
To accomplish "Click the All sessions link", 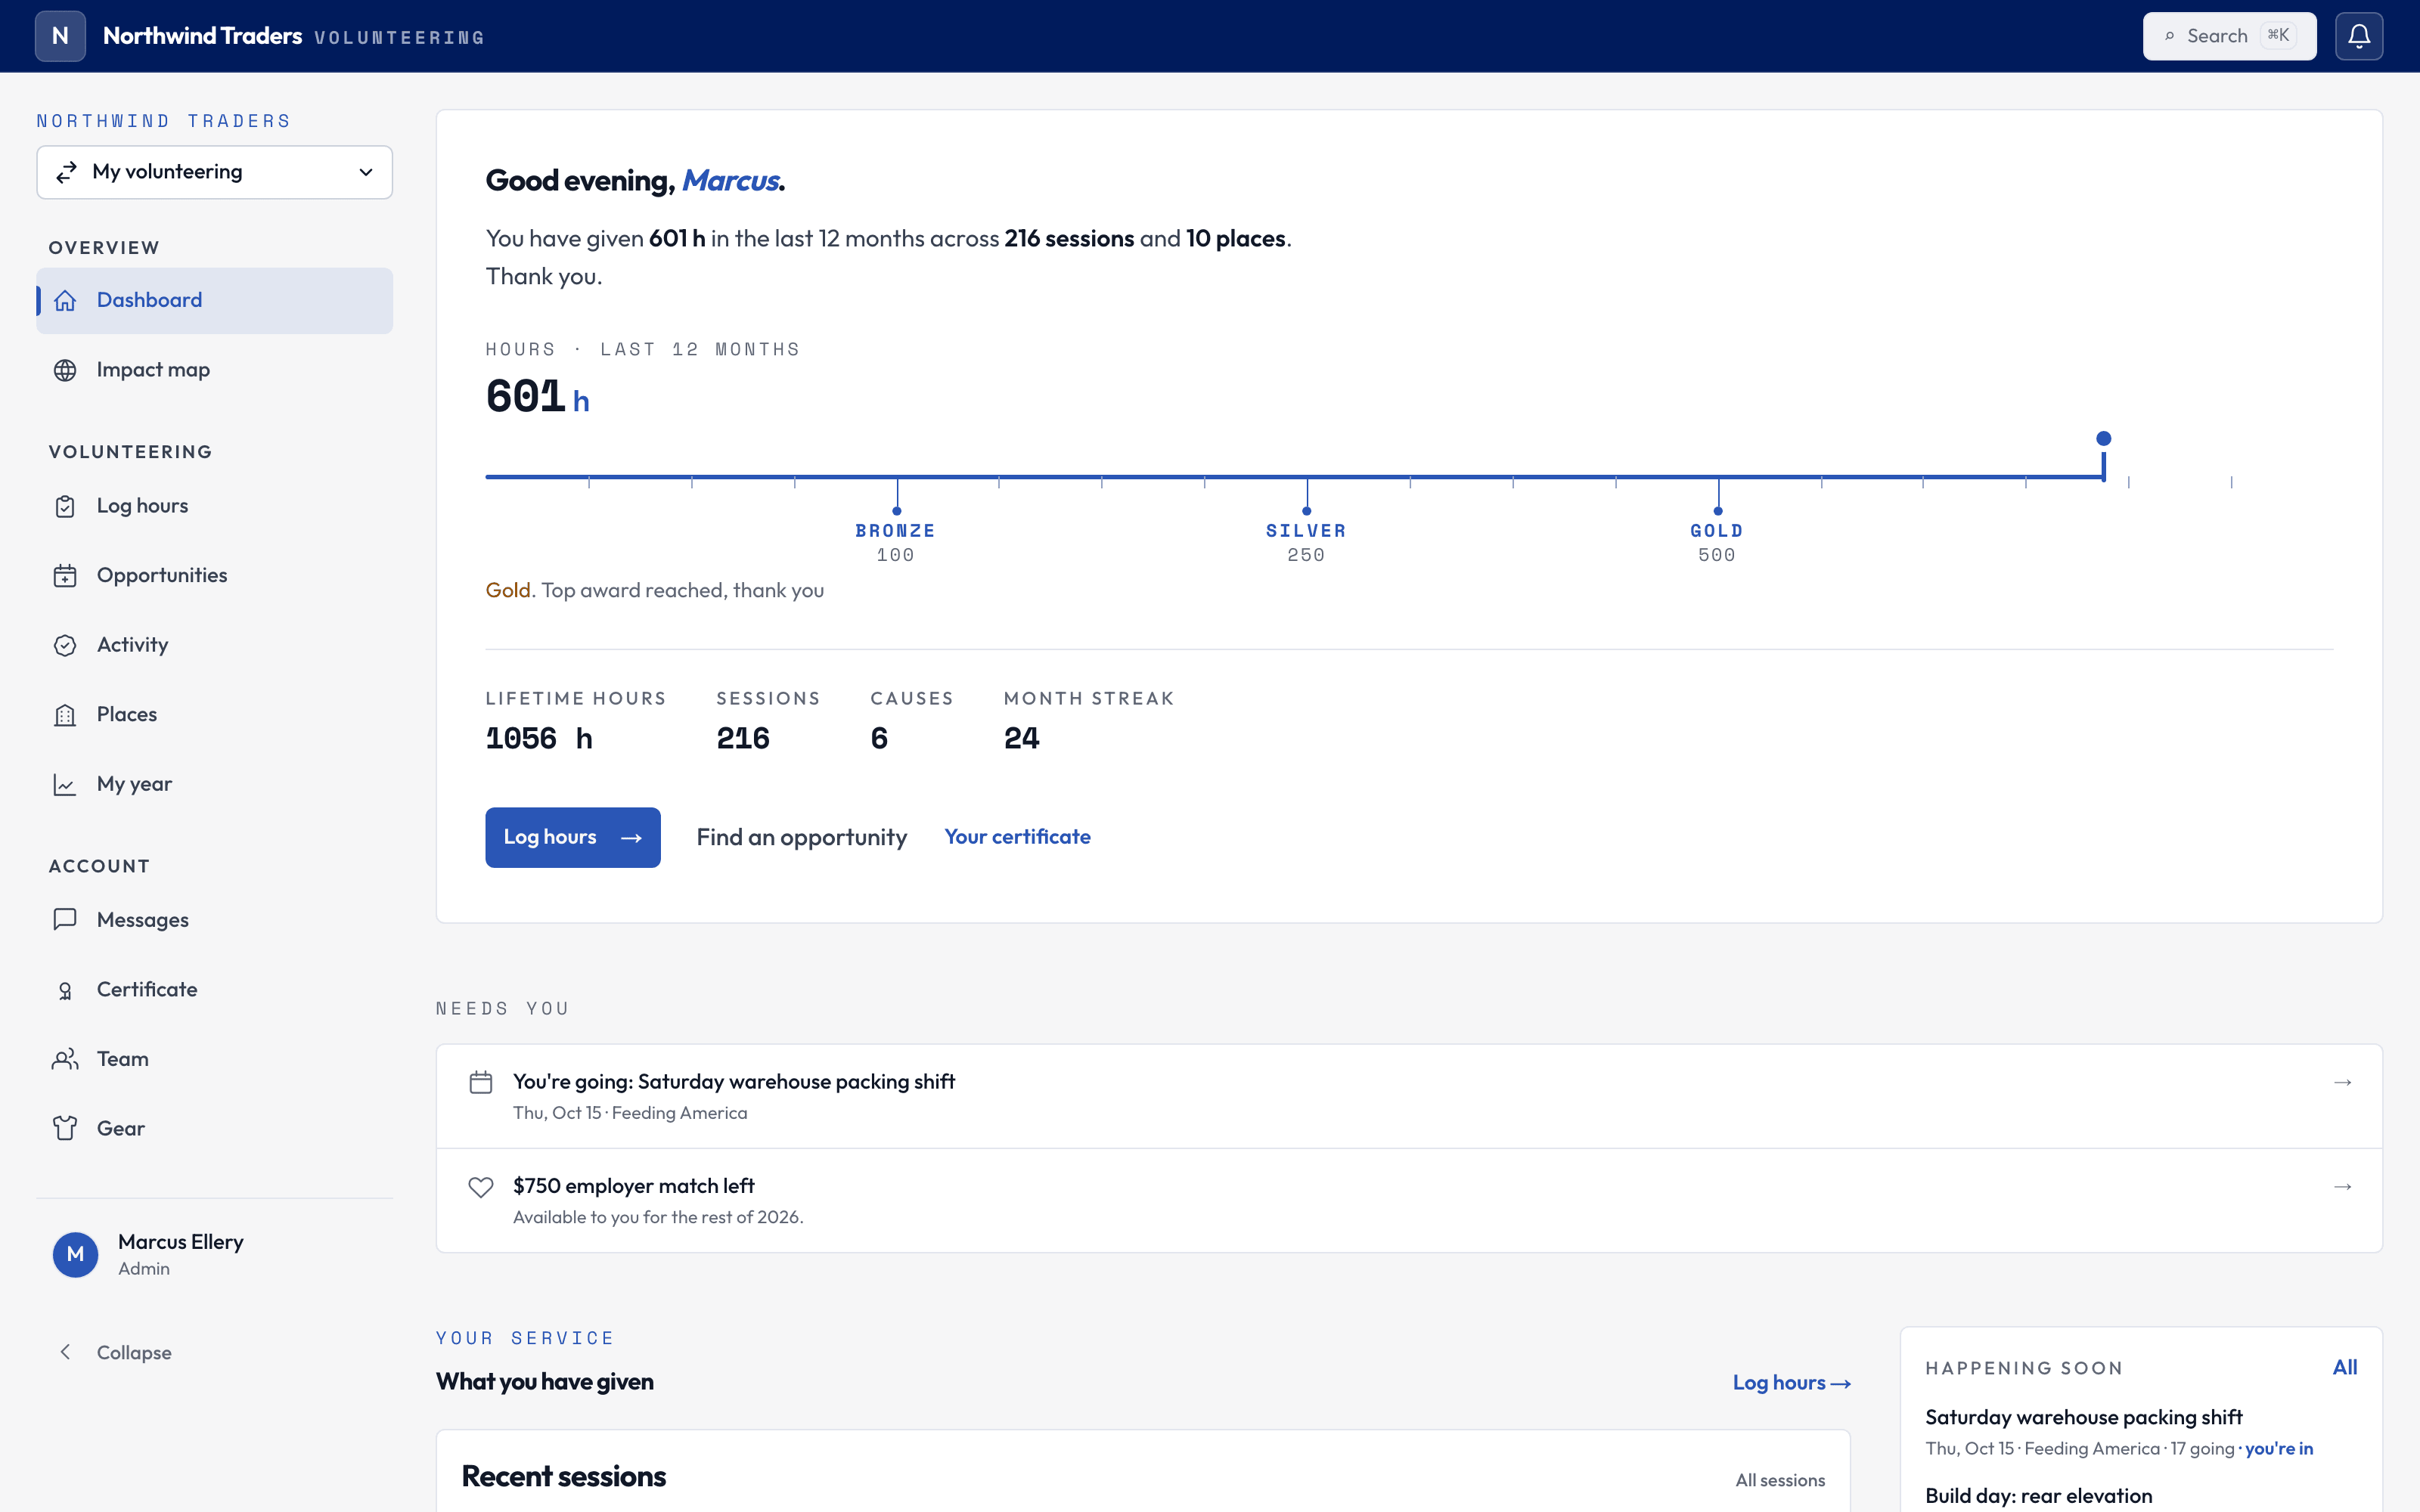I will pos(1780,1480).
